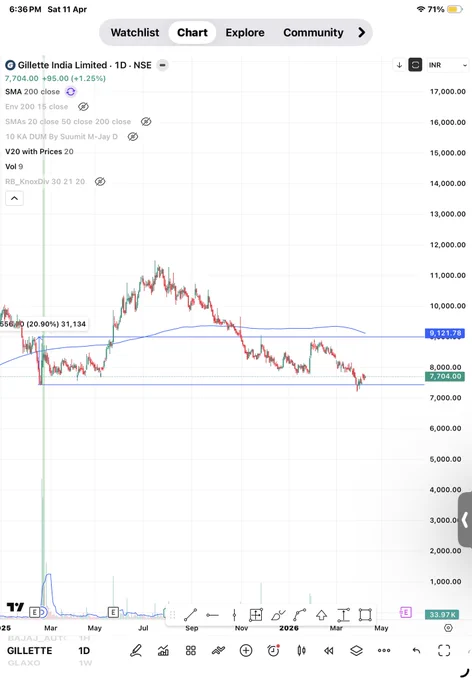Image resolution: width=472 pixels, height=680 pixels.
Task: Show more tabs with right chevron
Action: coord(361,33)
